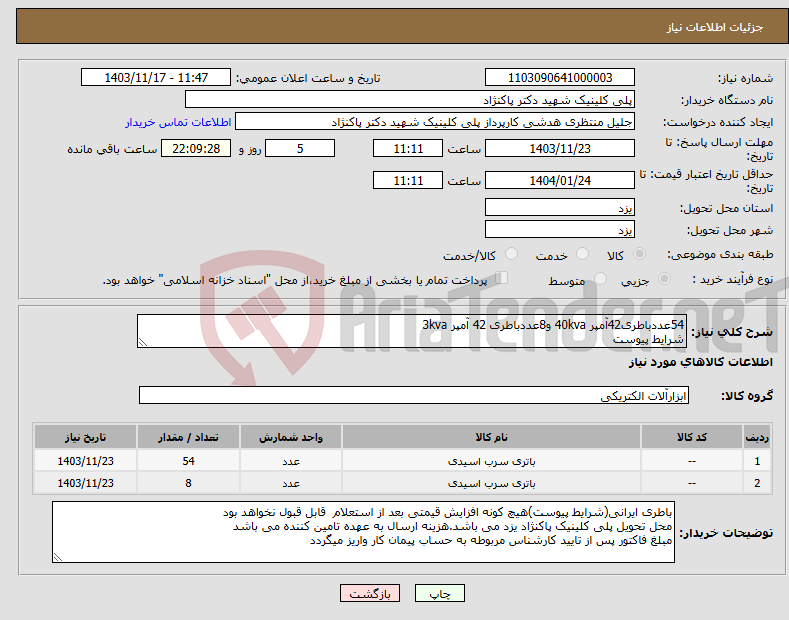This screenshot has width=789, height=620.
Task: Click the شرح کلی نیاز text area
Action: (x=412, y=331)
